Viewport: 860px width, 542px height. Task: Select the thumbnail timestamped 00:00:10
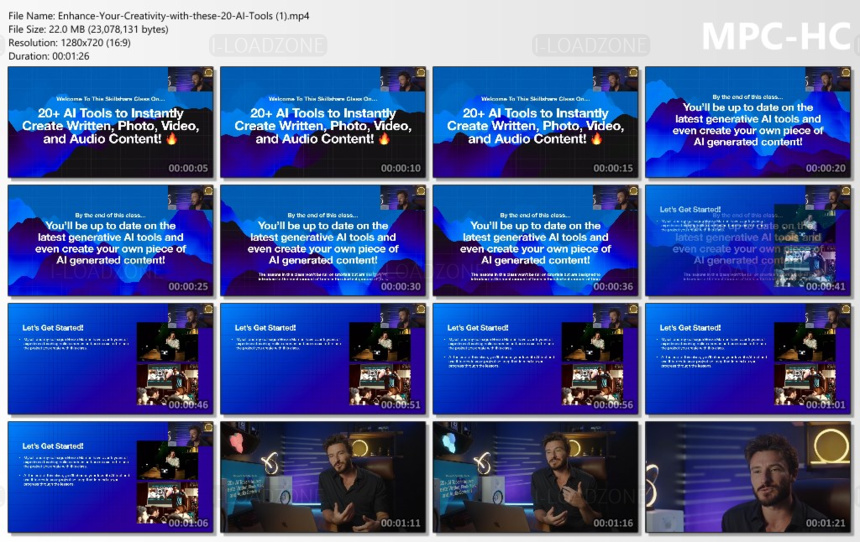323,122
